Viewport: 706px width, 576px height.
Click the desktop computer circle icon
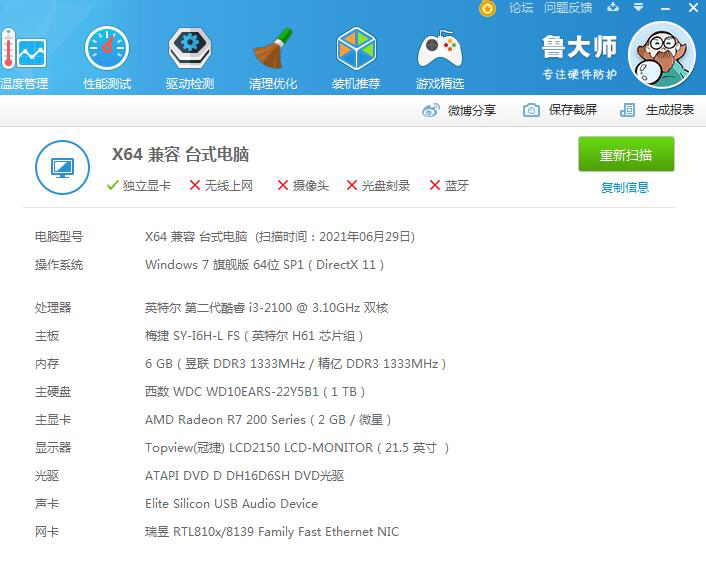(62, 168)
